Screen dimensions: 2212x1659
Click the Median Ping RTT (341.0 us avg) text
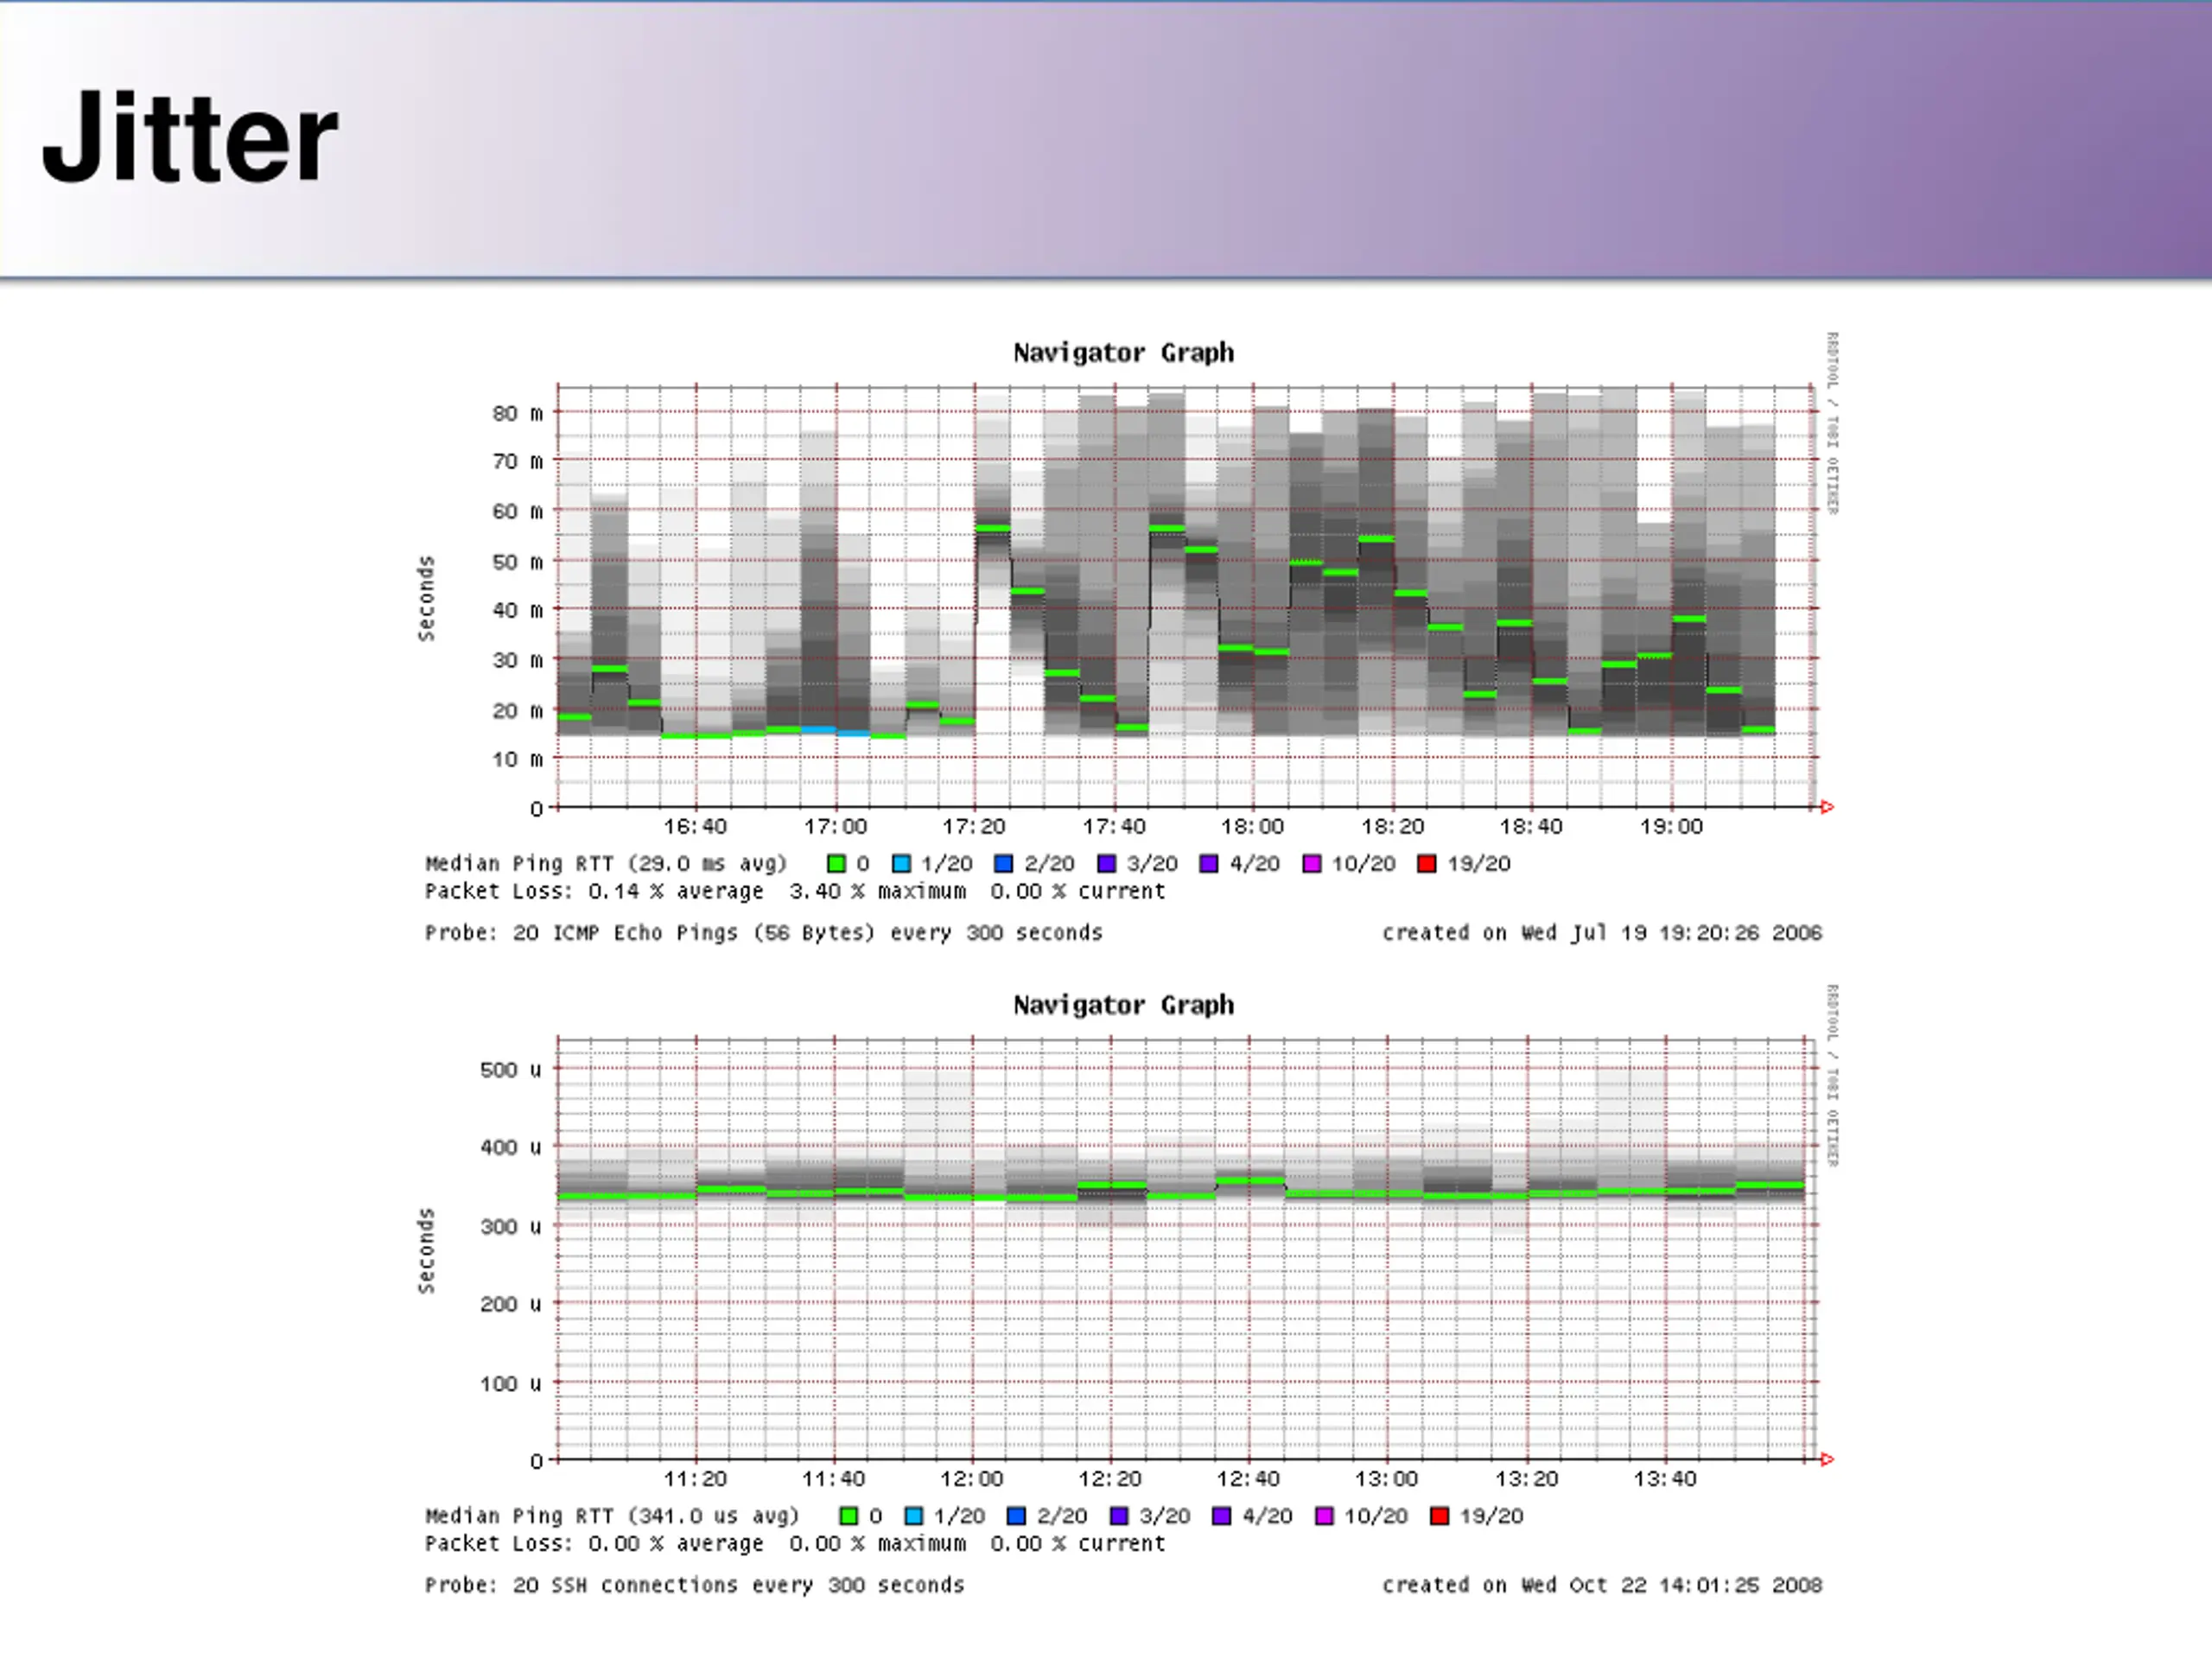(612, 1516)
